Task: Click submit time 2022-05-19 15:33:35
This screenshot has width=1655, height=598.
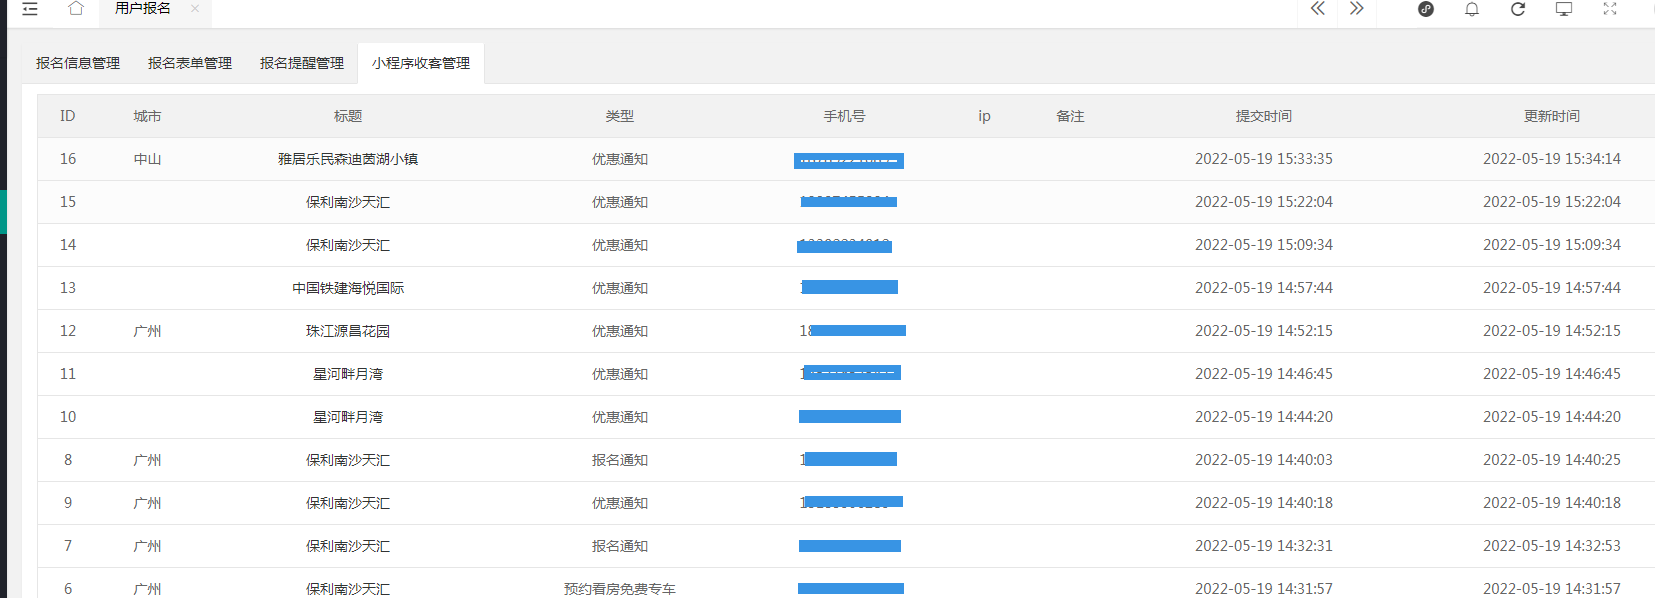Action: [1264, 159]
